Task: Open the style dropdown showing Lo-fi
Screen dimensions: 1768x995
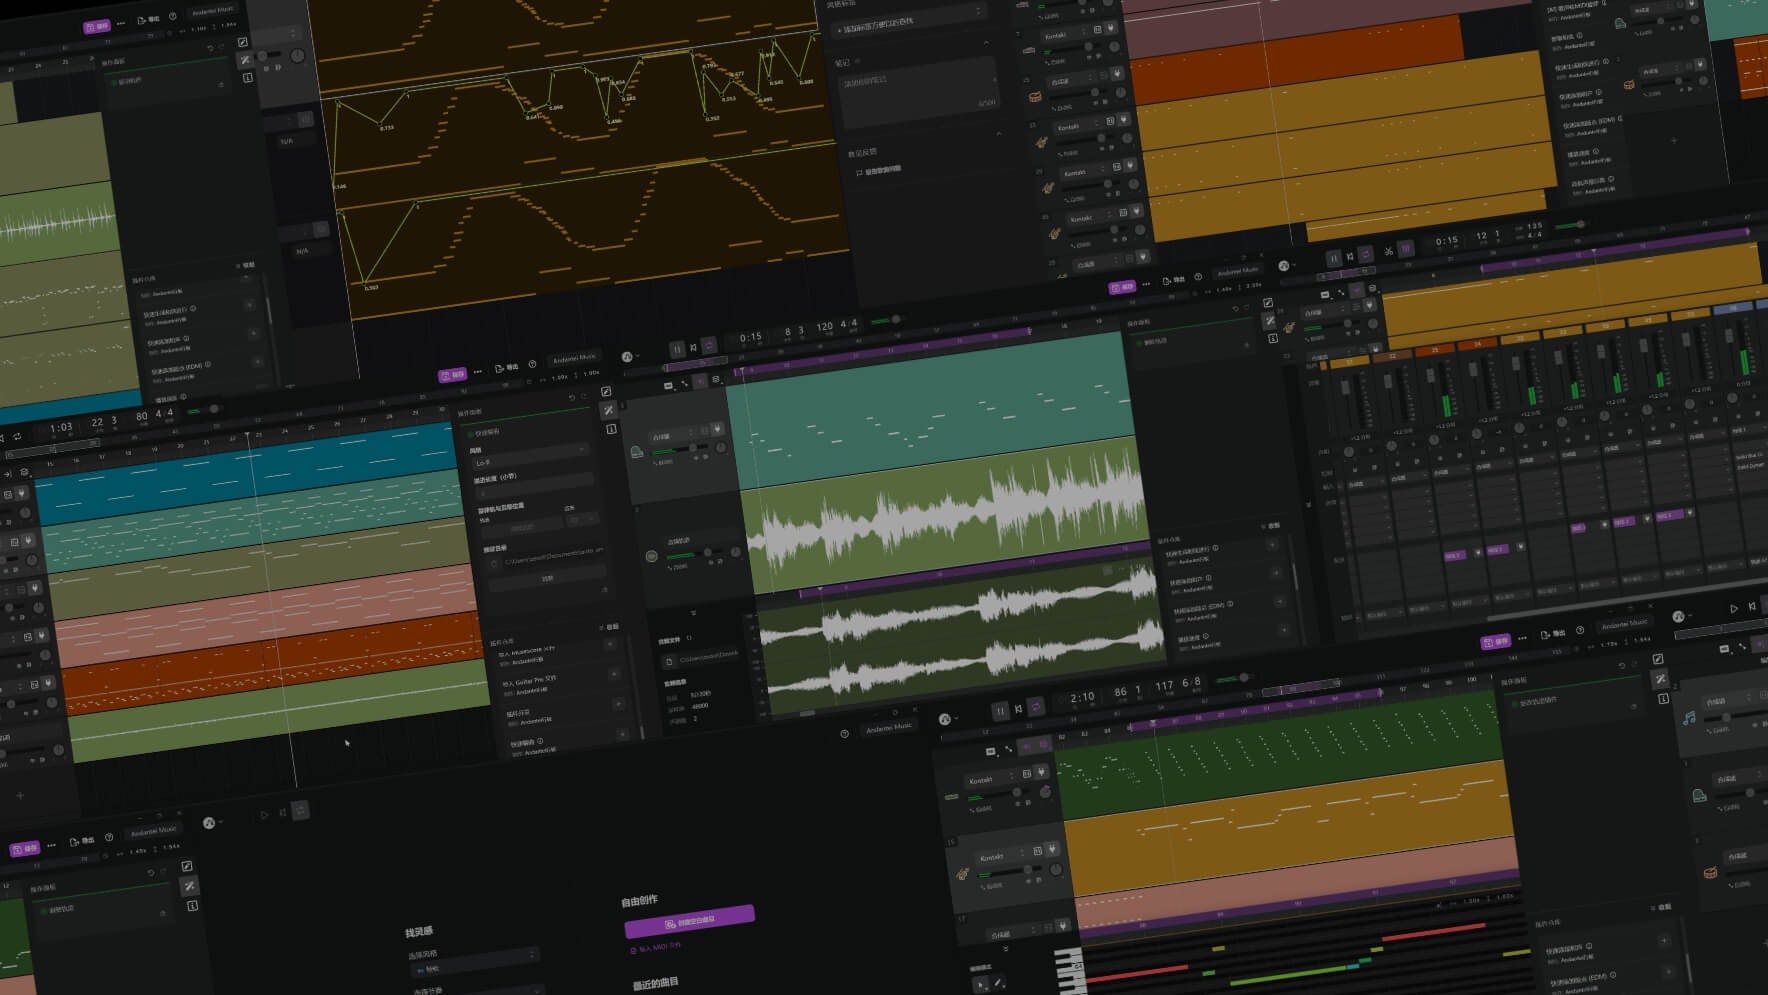Action: (x=531, y=457)
